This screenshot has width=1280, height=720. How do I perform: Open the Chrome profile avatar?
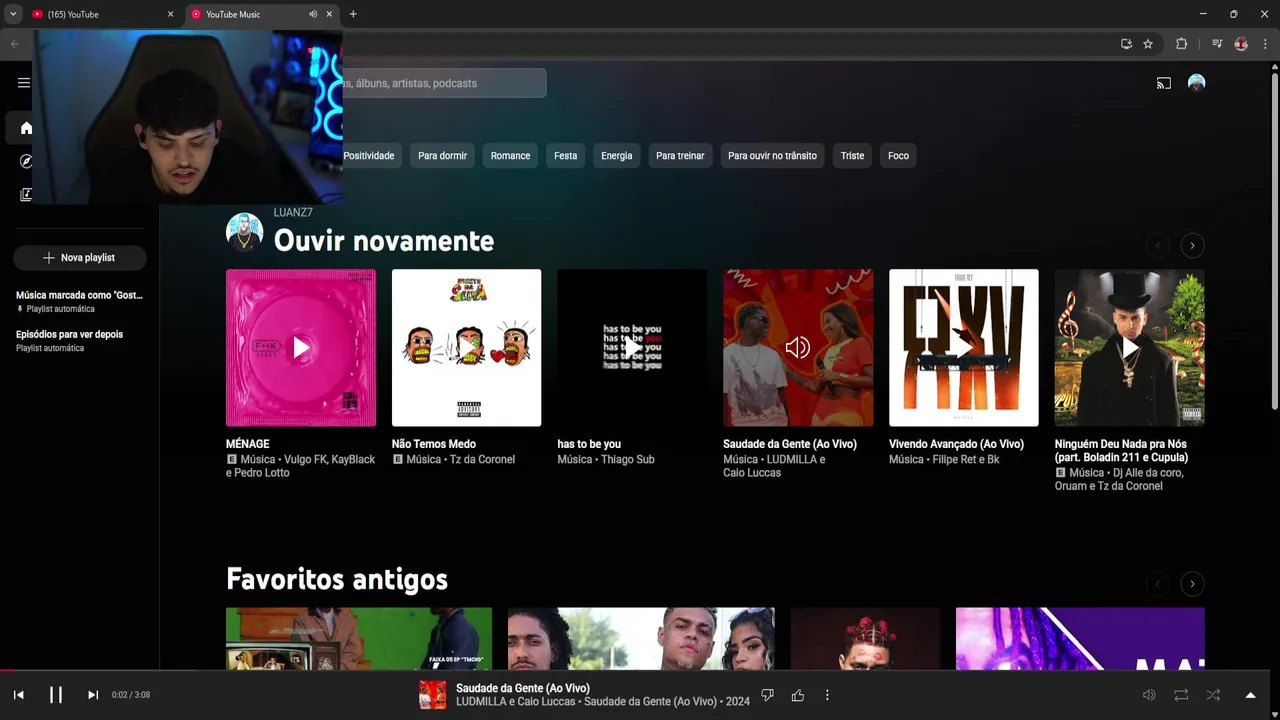coord(1241,44)
